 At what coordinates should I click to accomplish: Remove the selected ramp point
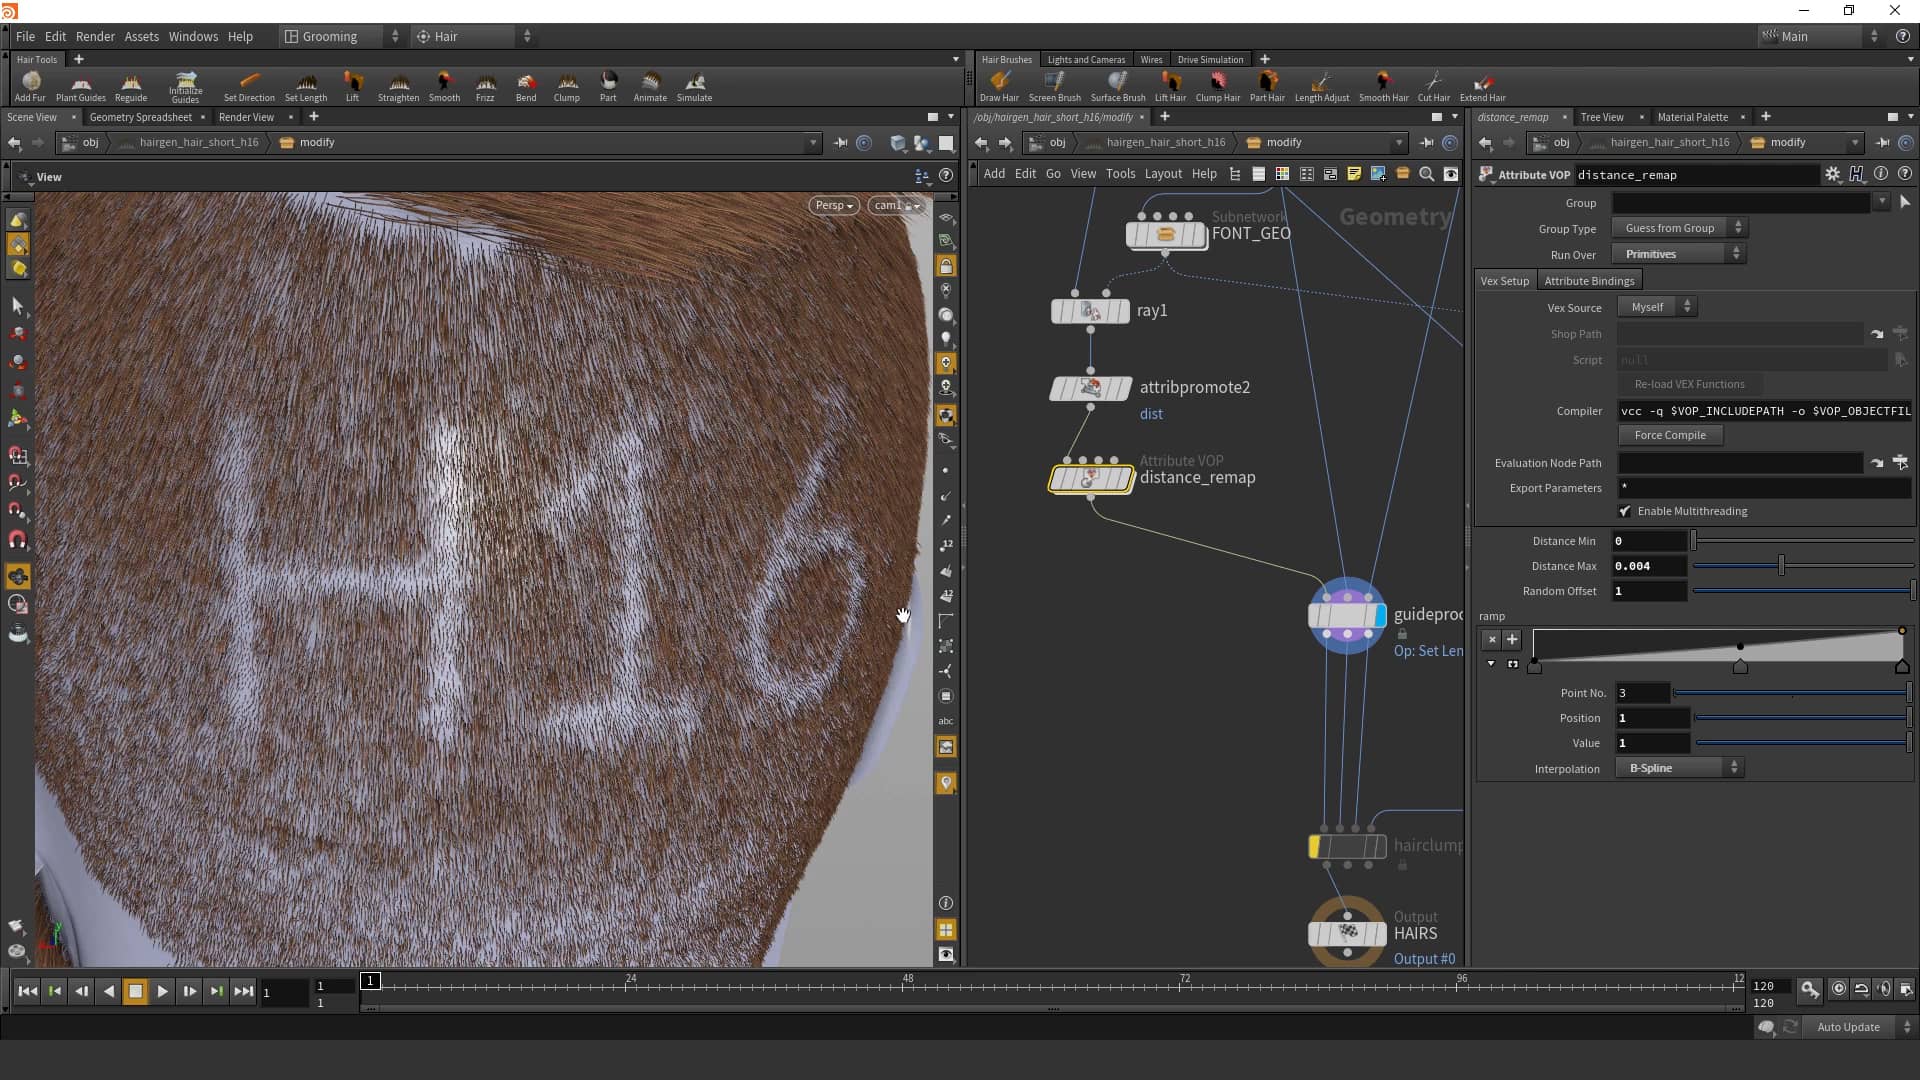(1491, 639)
